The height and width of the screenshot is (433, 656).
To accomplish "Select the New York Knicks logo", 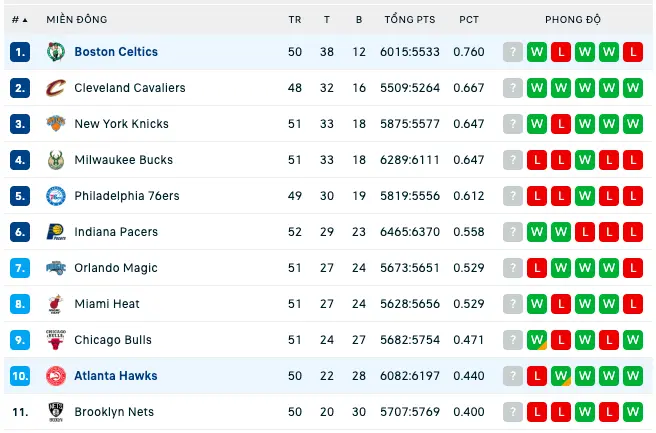I will pyautogui.click(x=56, y=124).
